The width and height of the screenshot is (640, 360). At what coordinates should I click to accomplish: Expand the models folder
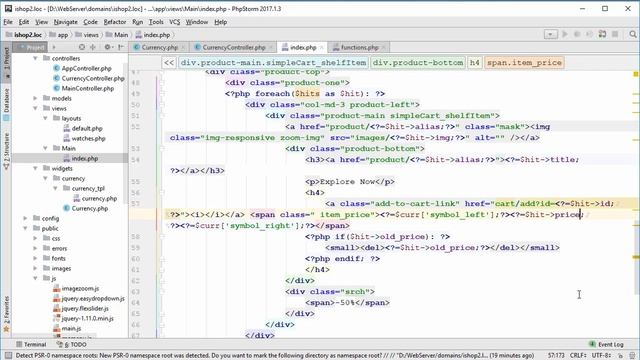35,98
